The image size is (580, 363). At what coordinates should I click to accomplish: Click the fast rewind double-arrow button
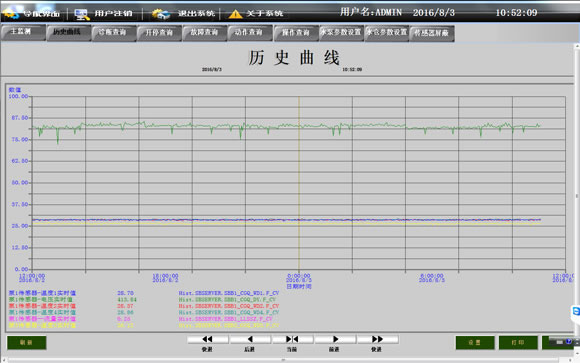[x=208, y=339]
